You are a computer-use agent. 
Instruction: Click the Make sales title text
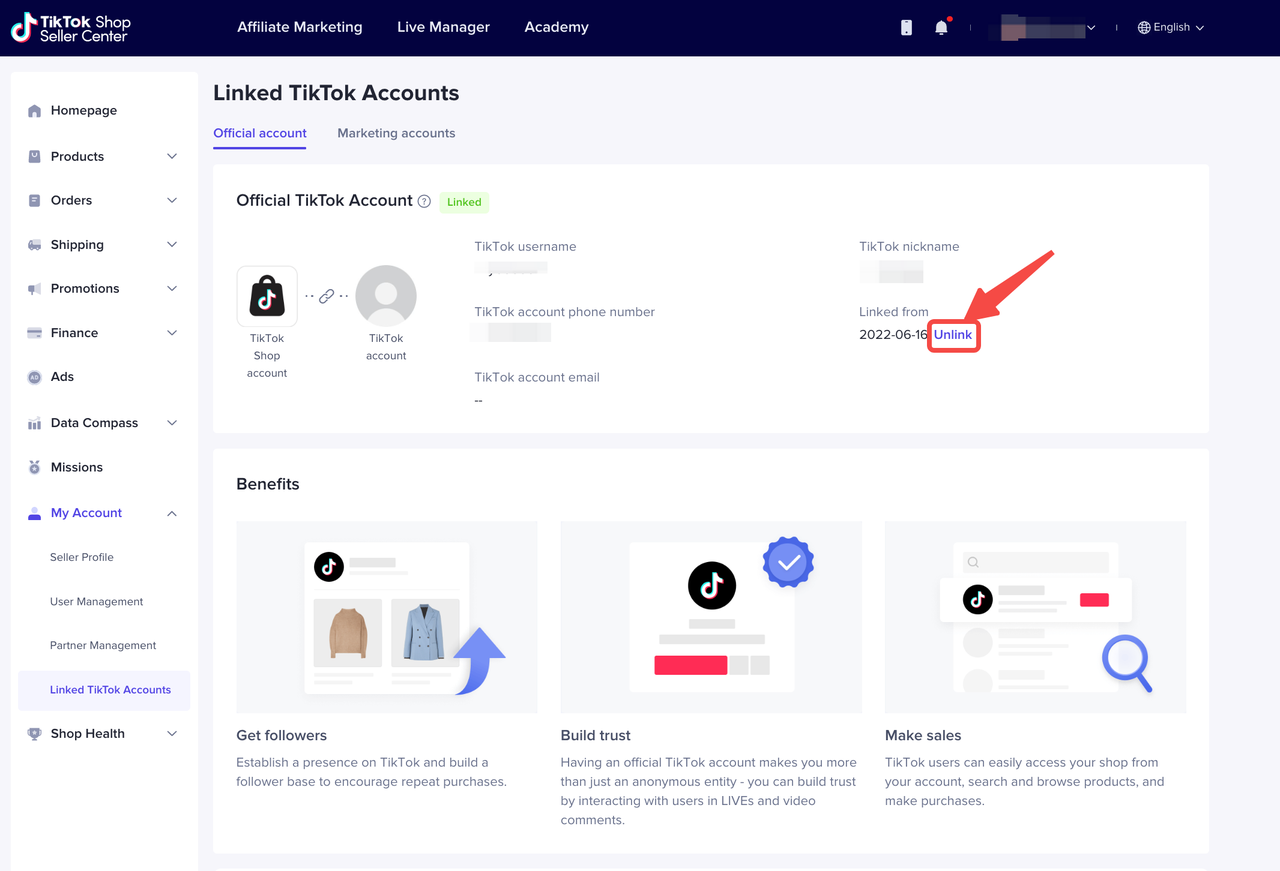[x=923, y=736]
